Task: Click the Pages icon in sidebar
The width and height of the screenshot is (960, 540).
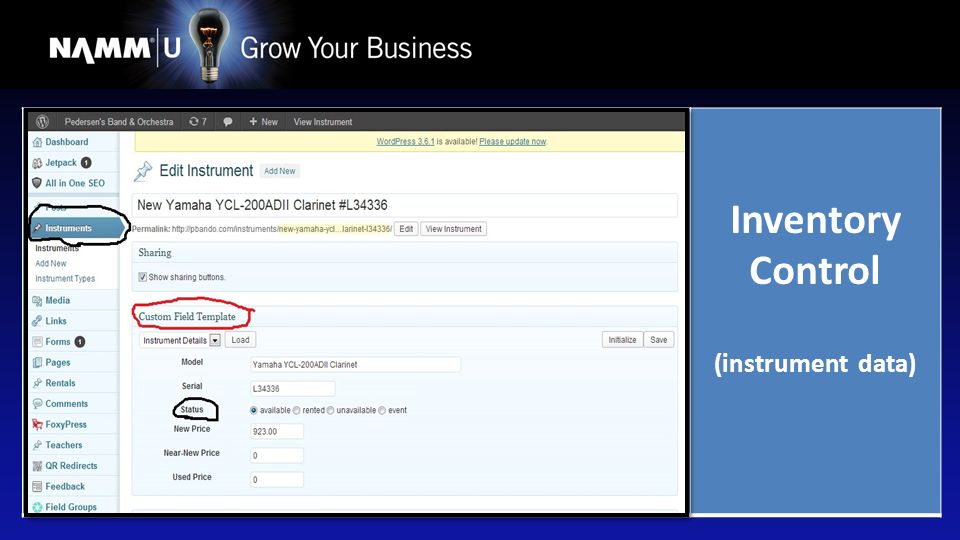Action: pos(37,362)
